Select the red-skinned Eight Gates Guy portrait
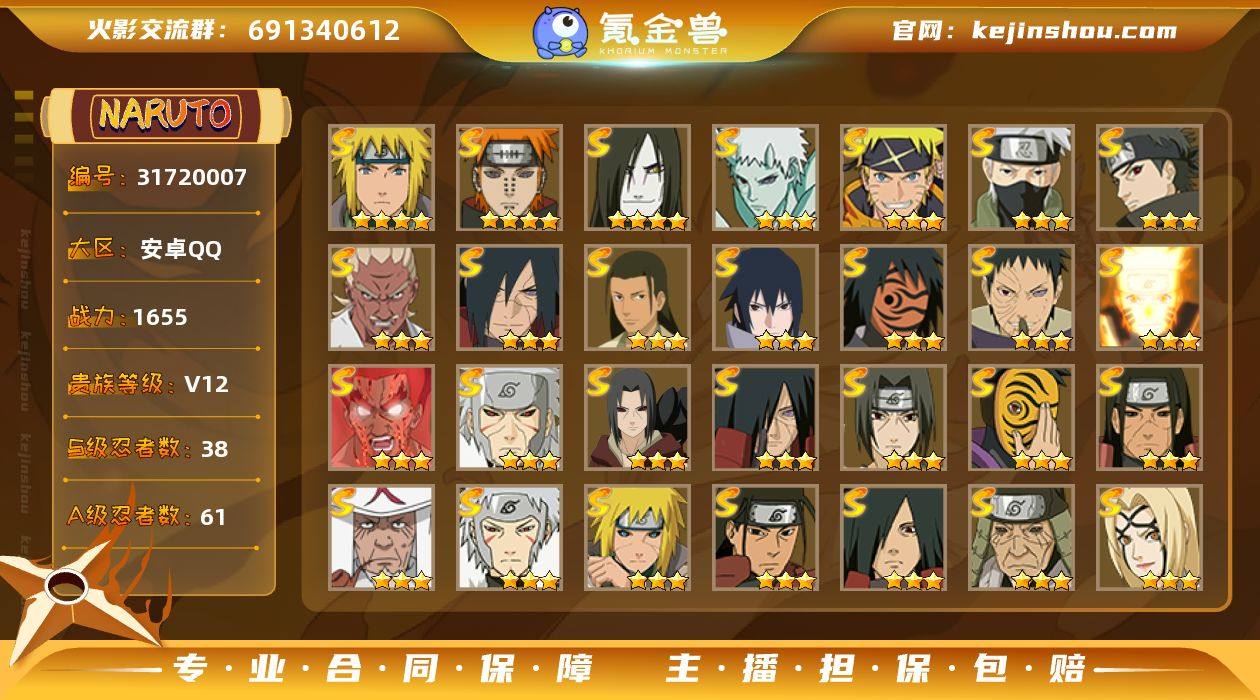The height and width of the screenshot is (700, 1260). pos(381,418)
